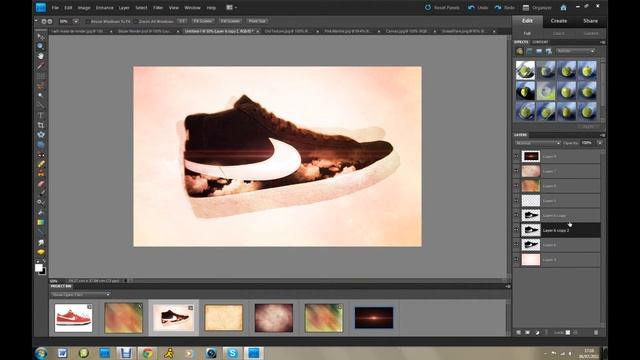Screen dimensions: 640x360
Task: Select the Sponge tool
Action: tap(40, 252)
